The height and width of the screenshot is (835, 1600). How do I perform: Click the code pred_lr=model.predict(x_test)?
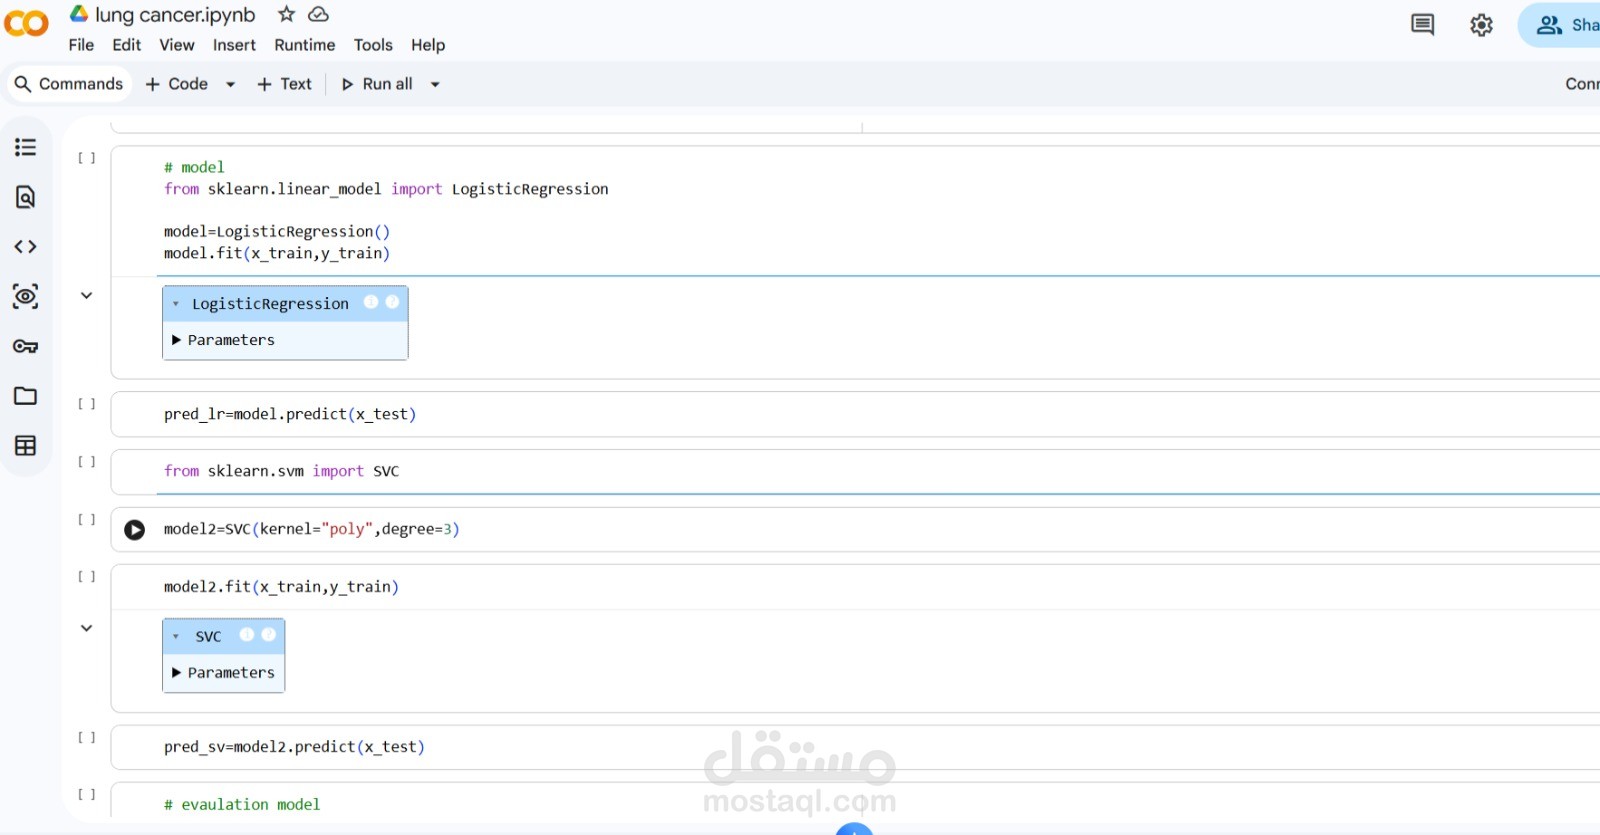(x=290, y=415)
